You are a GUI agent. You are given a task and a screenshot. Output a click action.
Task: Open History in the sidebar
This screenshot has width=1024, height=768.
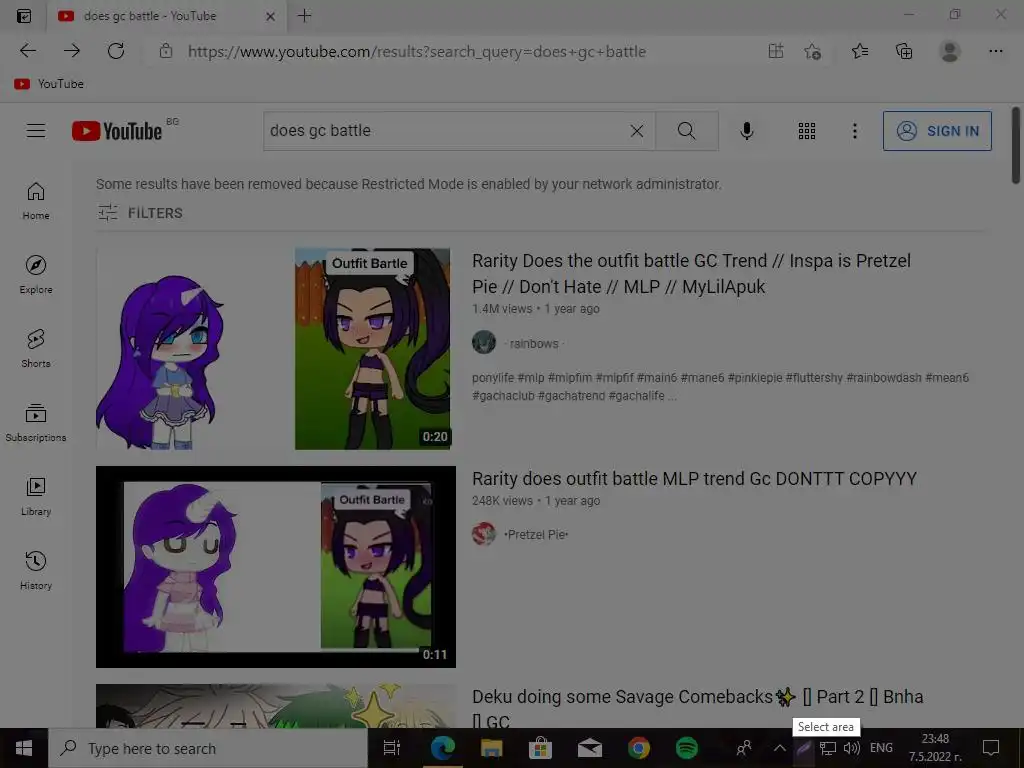coord(36,571)
